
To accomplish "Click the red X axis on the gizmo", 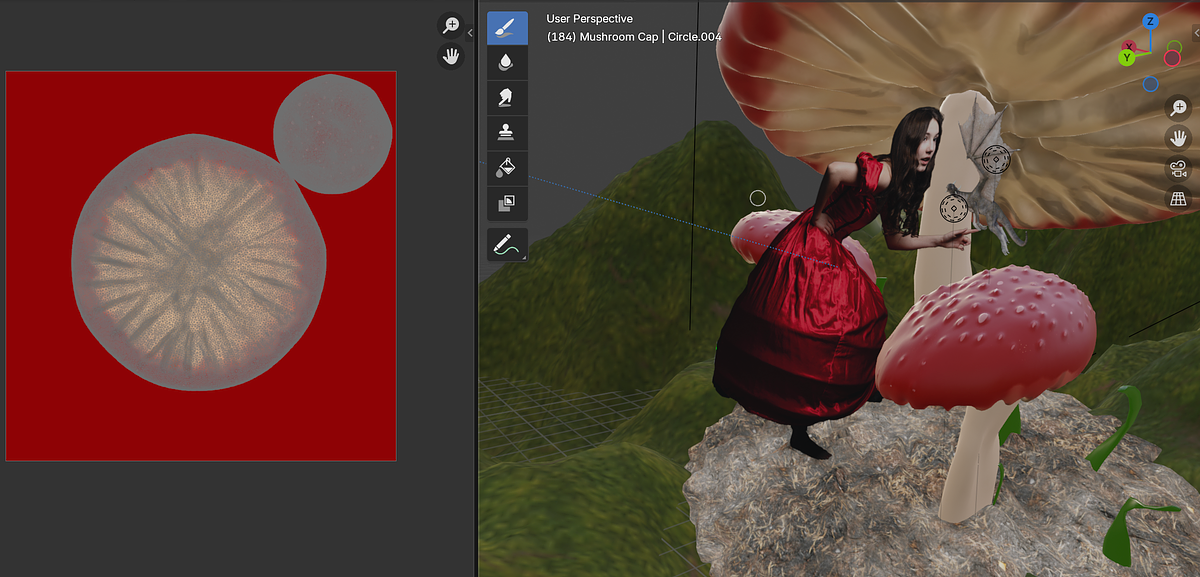I will coord(1130,46).
